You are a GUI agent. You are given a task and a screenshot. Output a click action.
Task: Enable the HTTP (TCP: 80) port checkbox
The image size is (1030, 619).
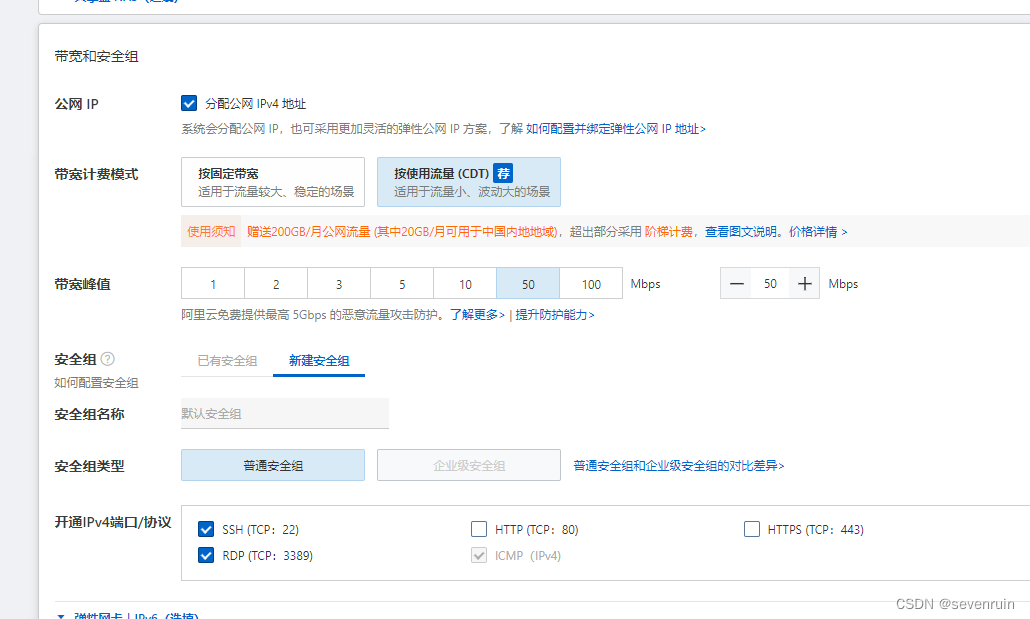tap(479, 529)
